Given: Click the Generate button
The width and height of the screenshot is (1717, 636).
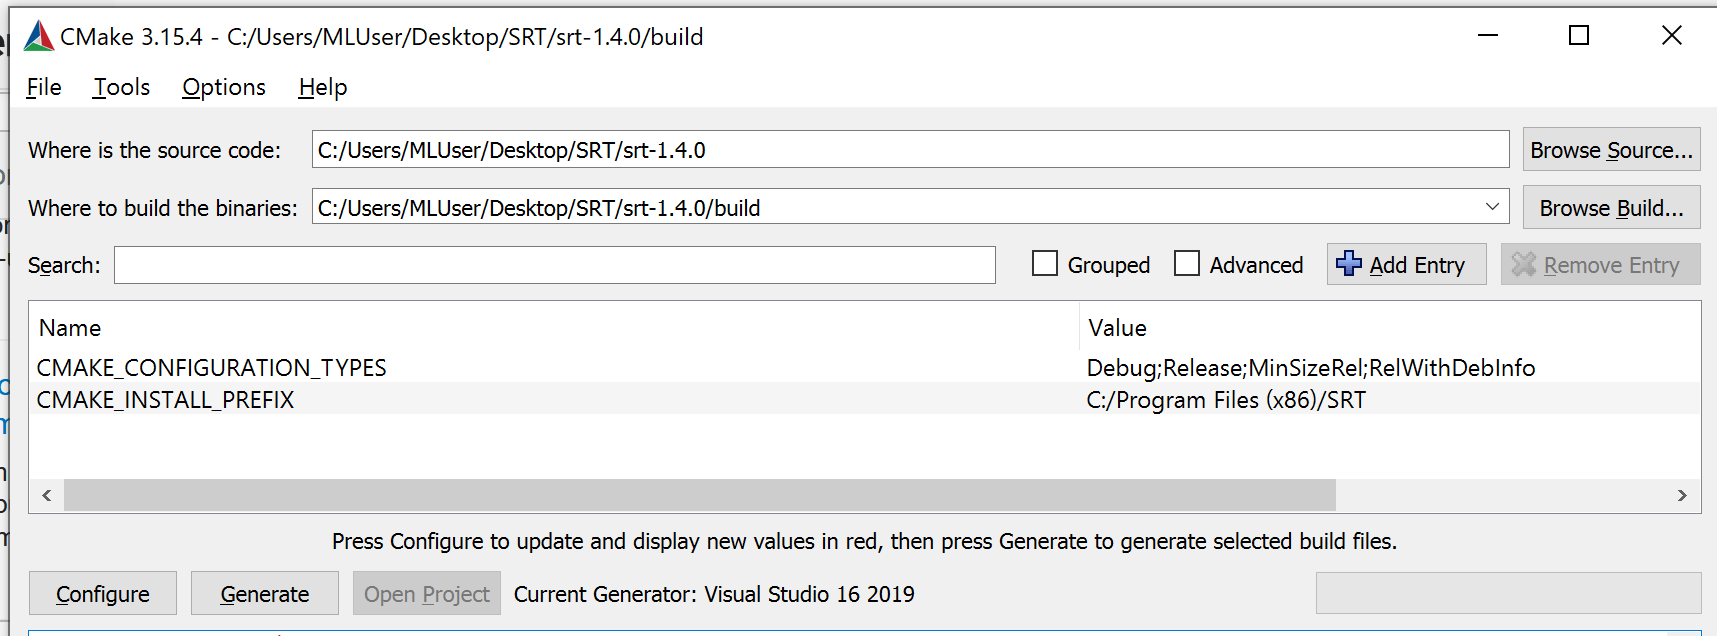Looking at the screenshot, I should (265, 594).
